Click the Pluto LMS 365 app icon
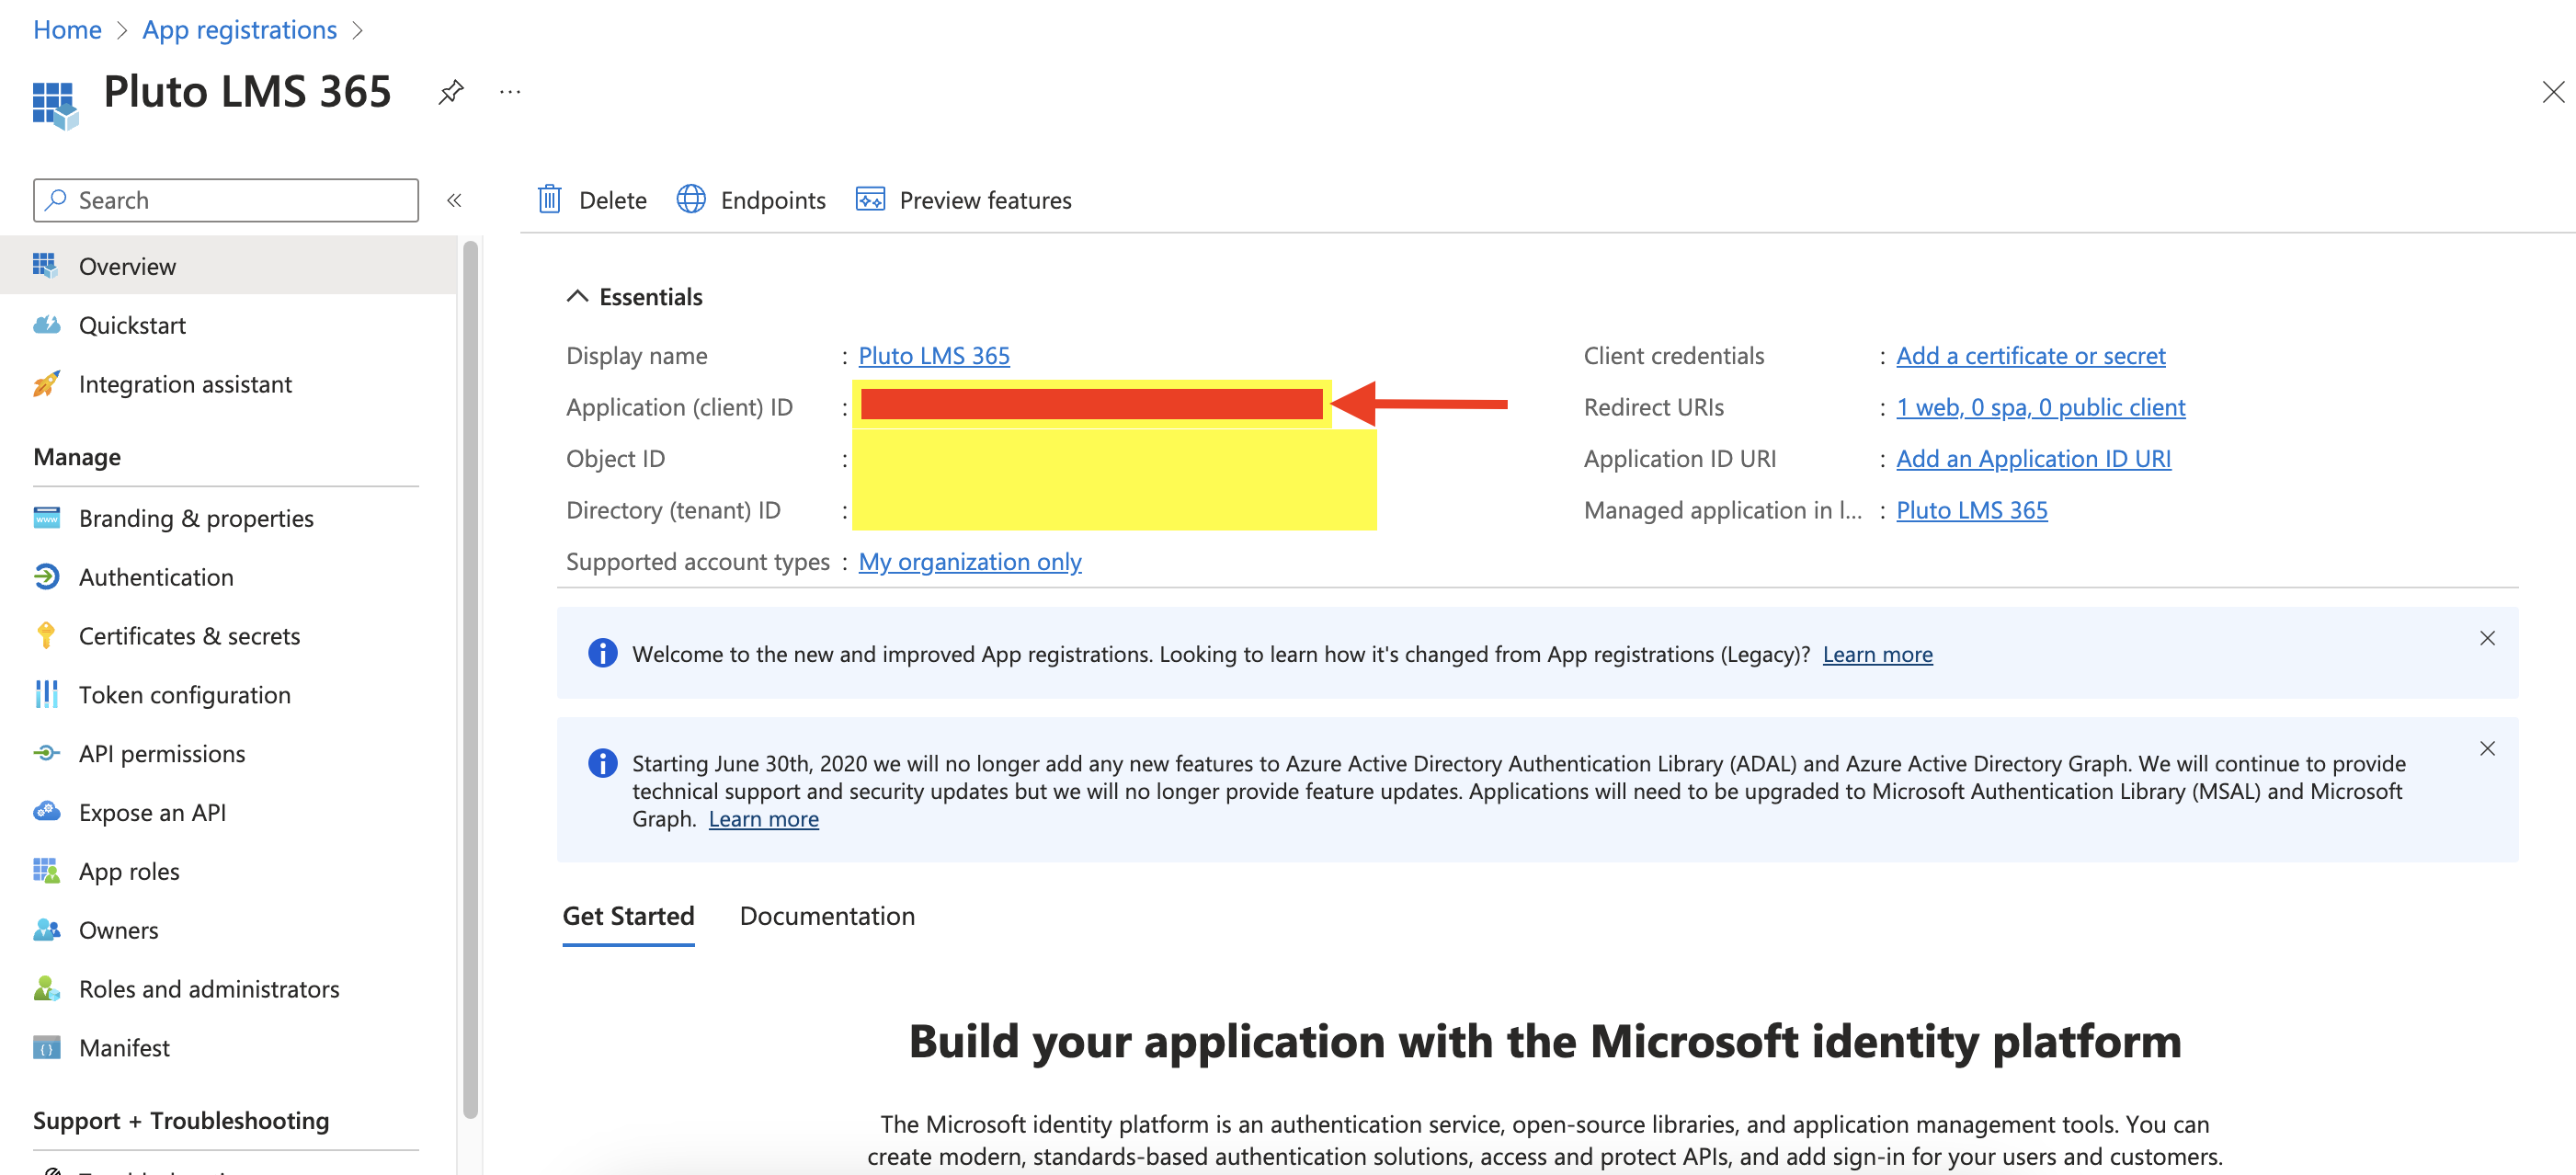2576x1175 pixels. point(55,105)
